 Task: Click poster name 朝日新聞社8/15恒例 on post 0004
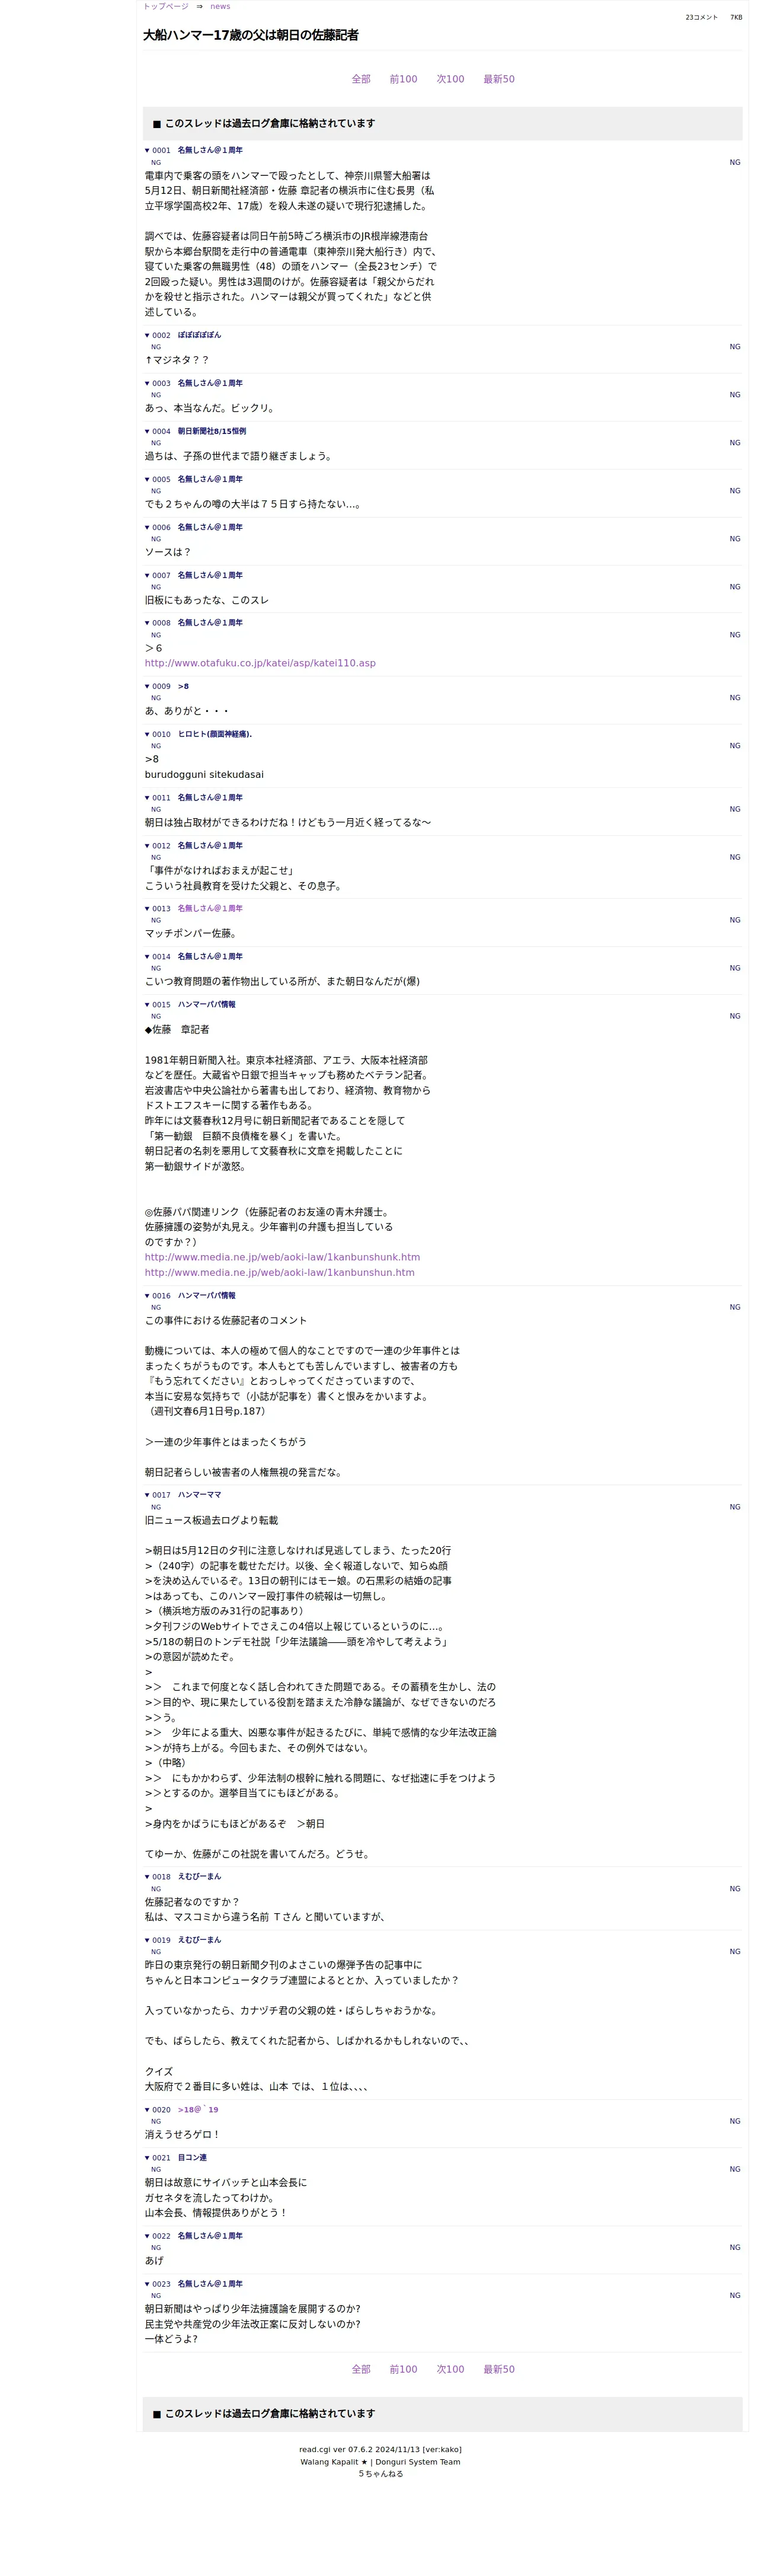coord(212,431)
